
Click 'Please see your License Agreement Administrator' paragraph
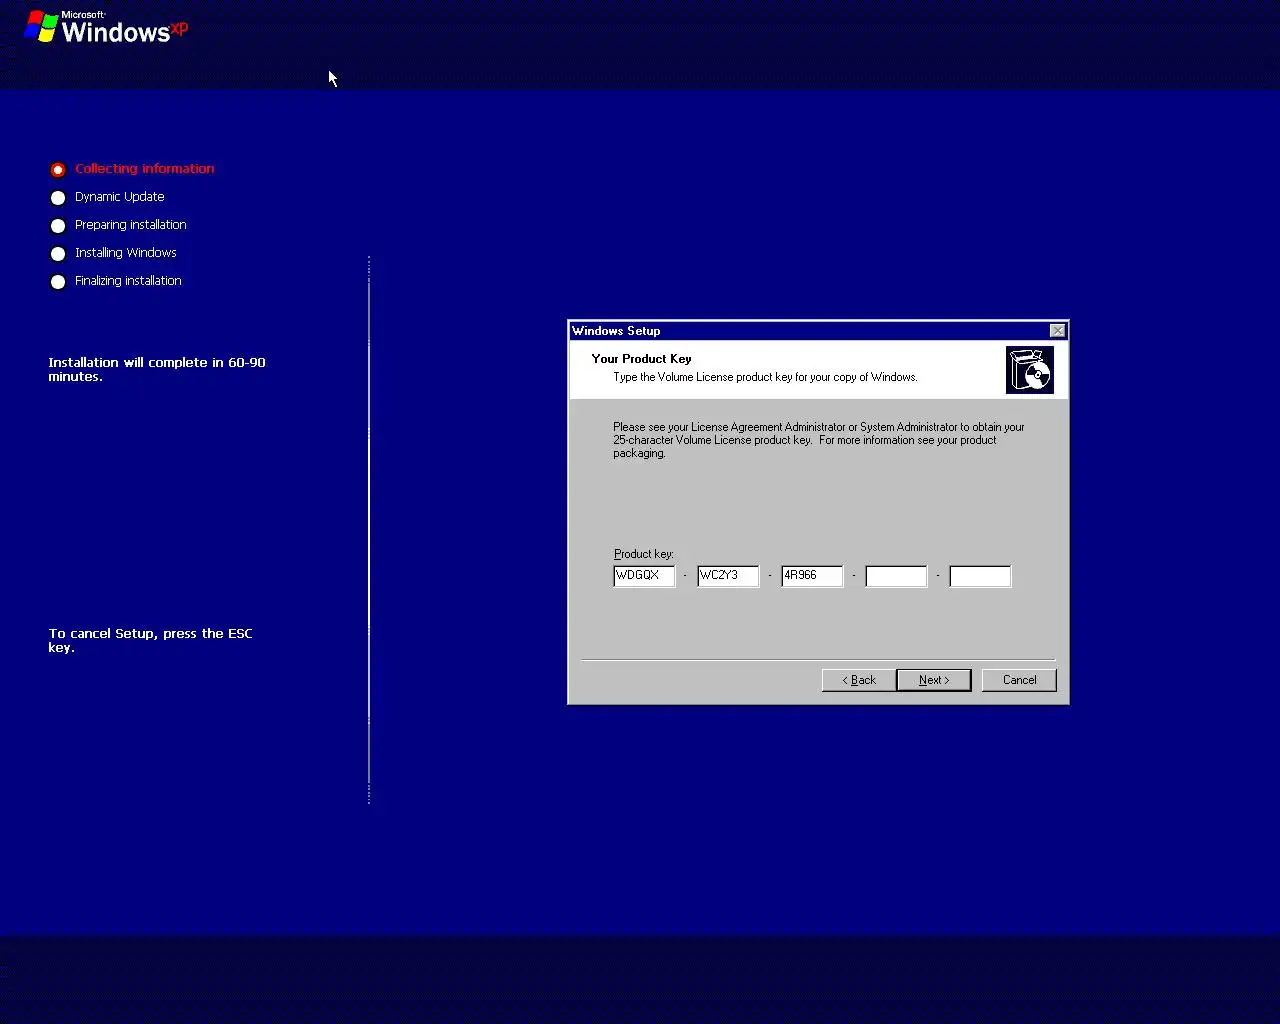point(819,440)
